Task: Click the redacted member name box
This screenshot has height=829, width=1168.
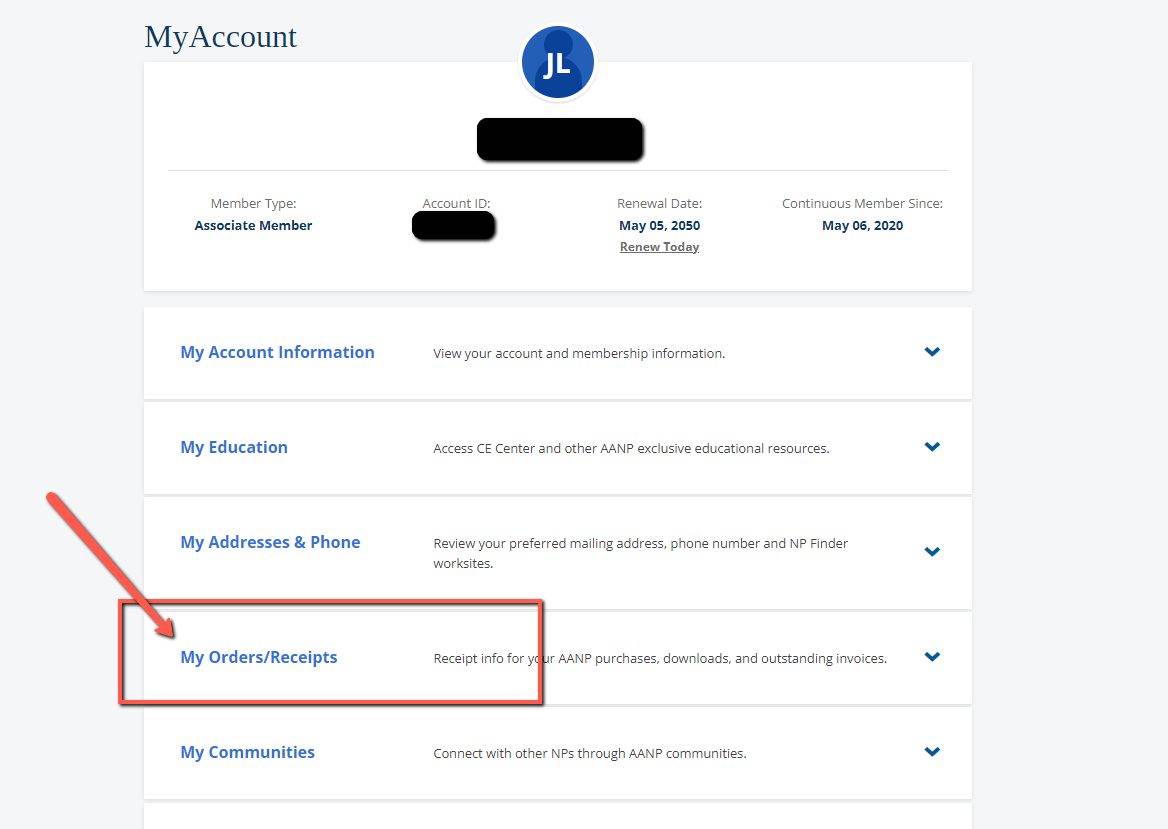Action: 560,139
